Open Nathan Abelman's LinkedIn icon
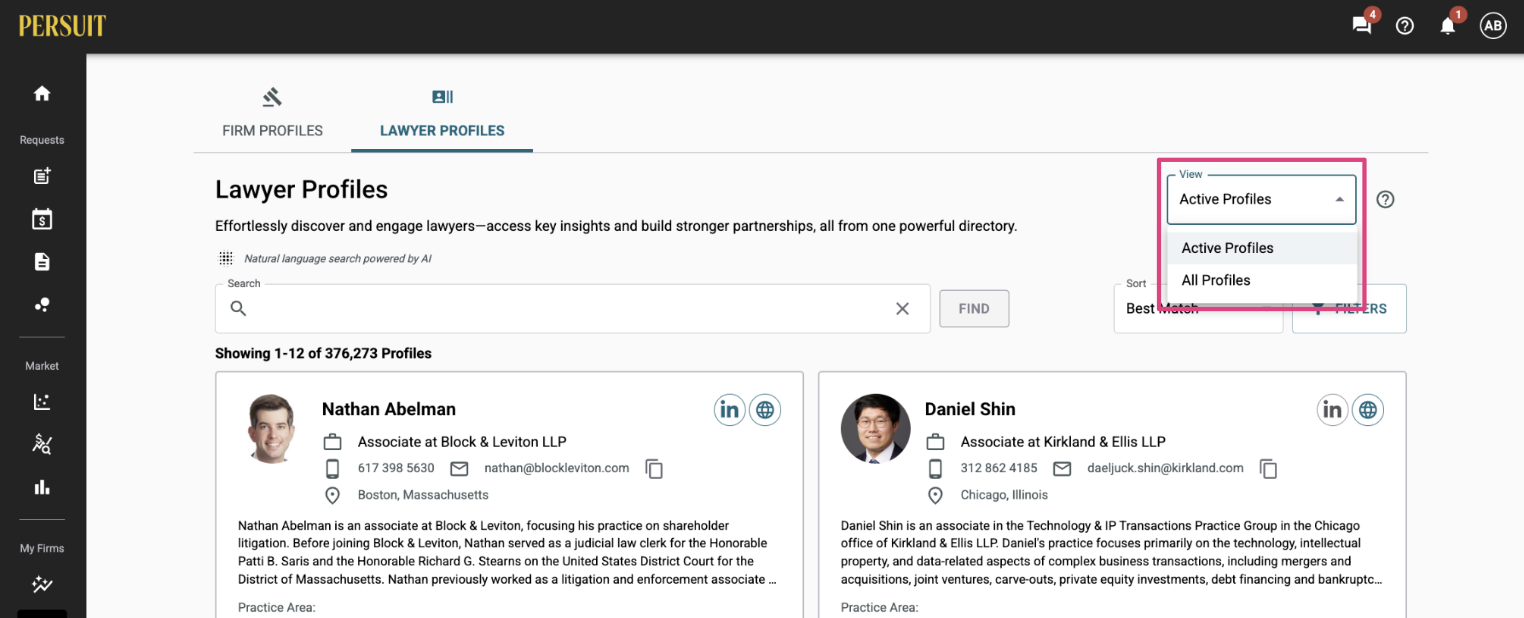 [730, 409]
